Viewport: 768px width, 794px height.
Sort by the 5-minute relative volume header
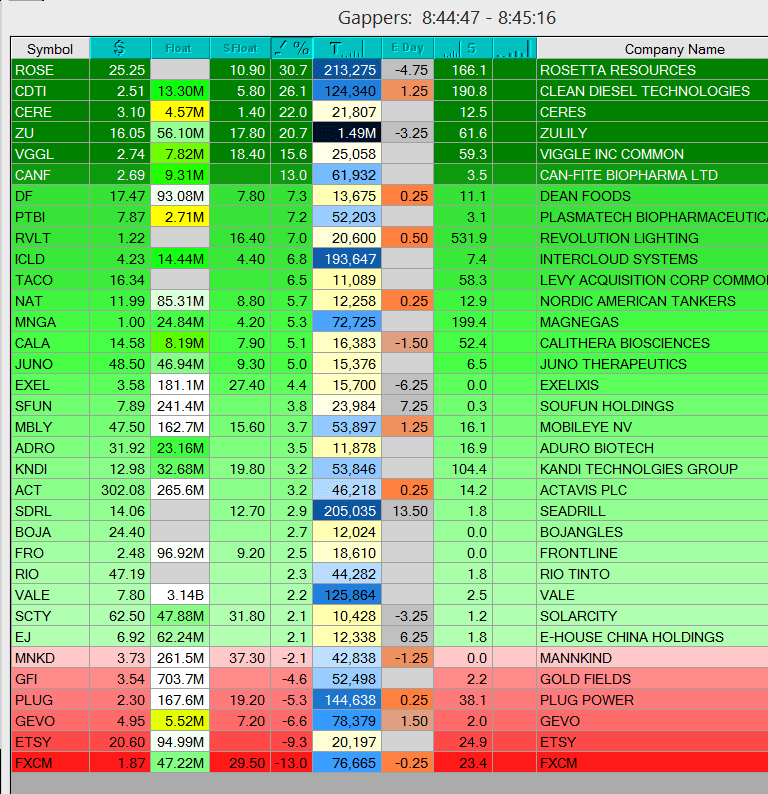tap(463, 49)
